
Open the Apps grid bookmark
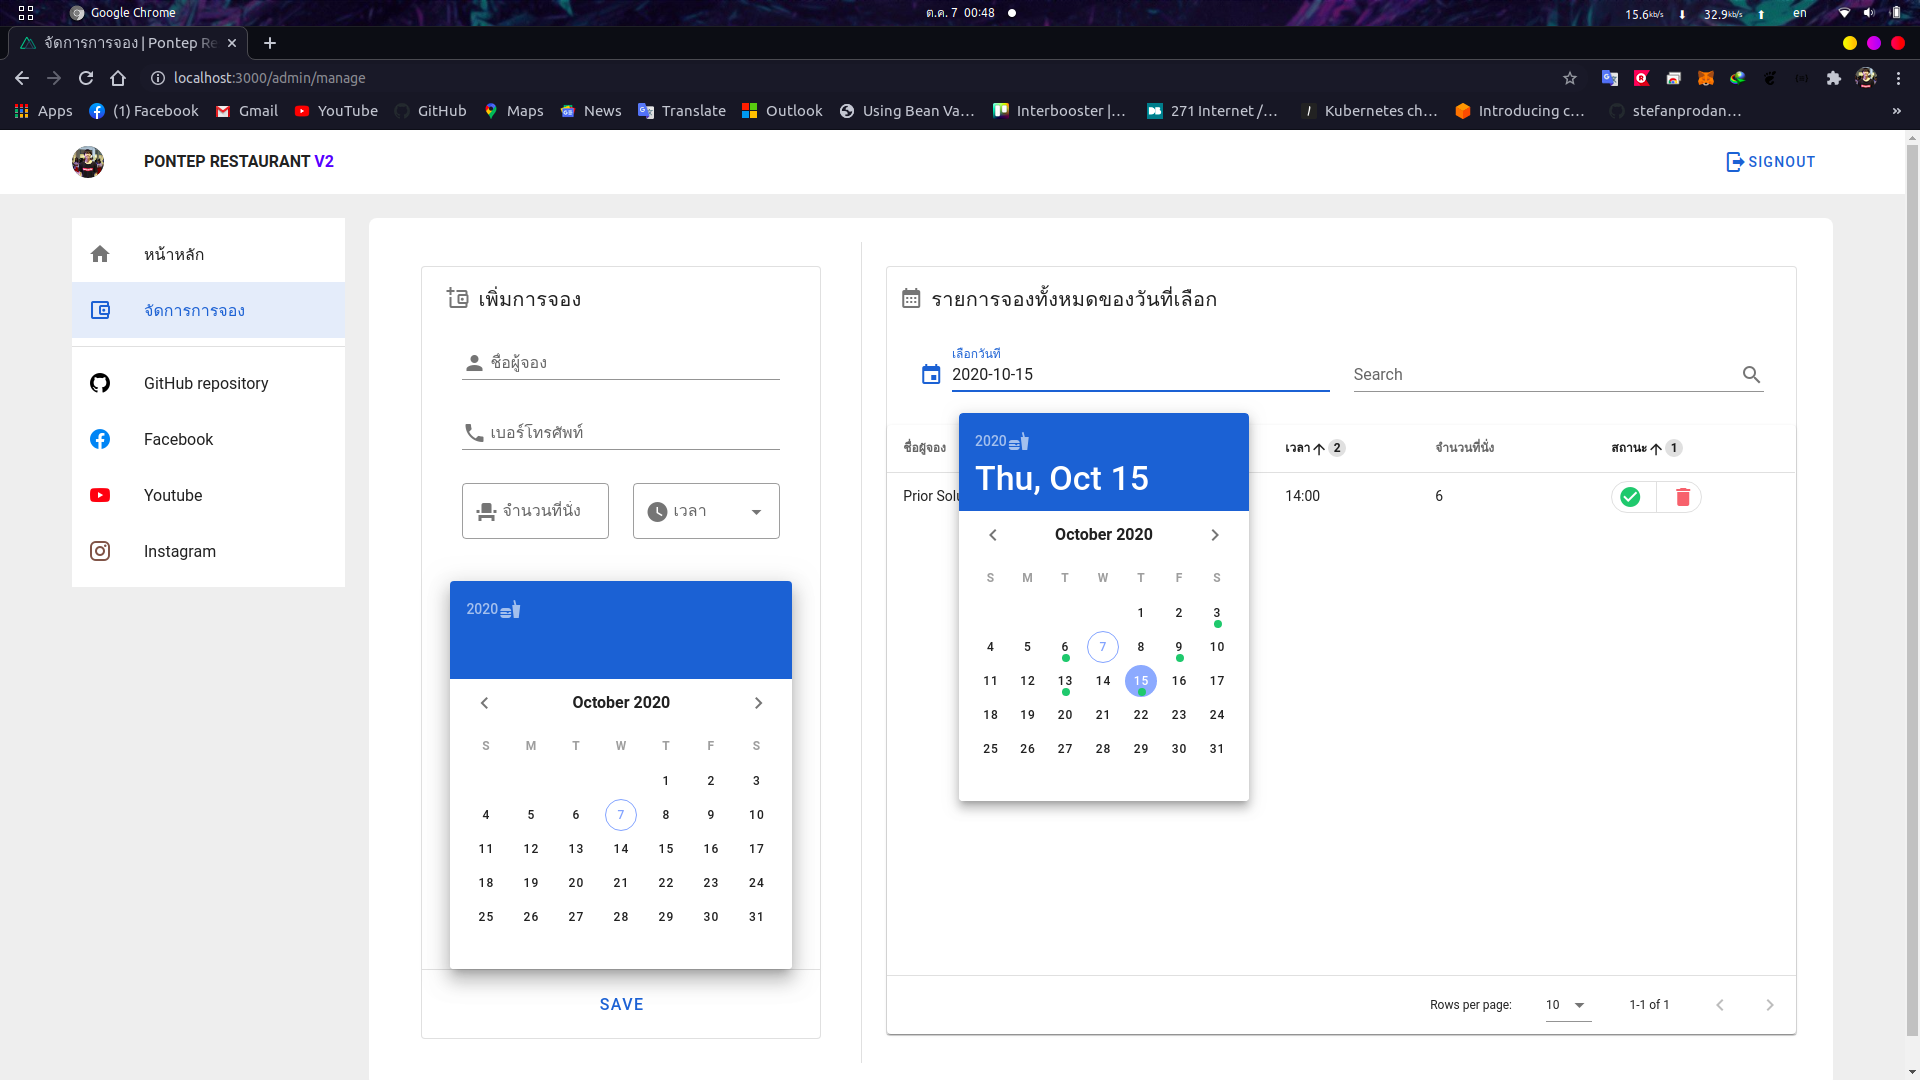click(43, 111)
